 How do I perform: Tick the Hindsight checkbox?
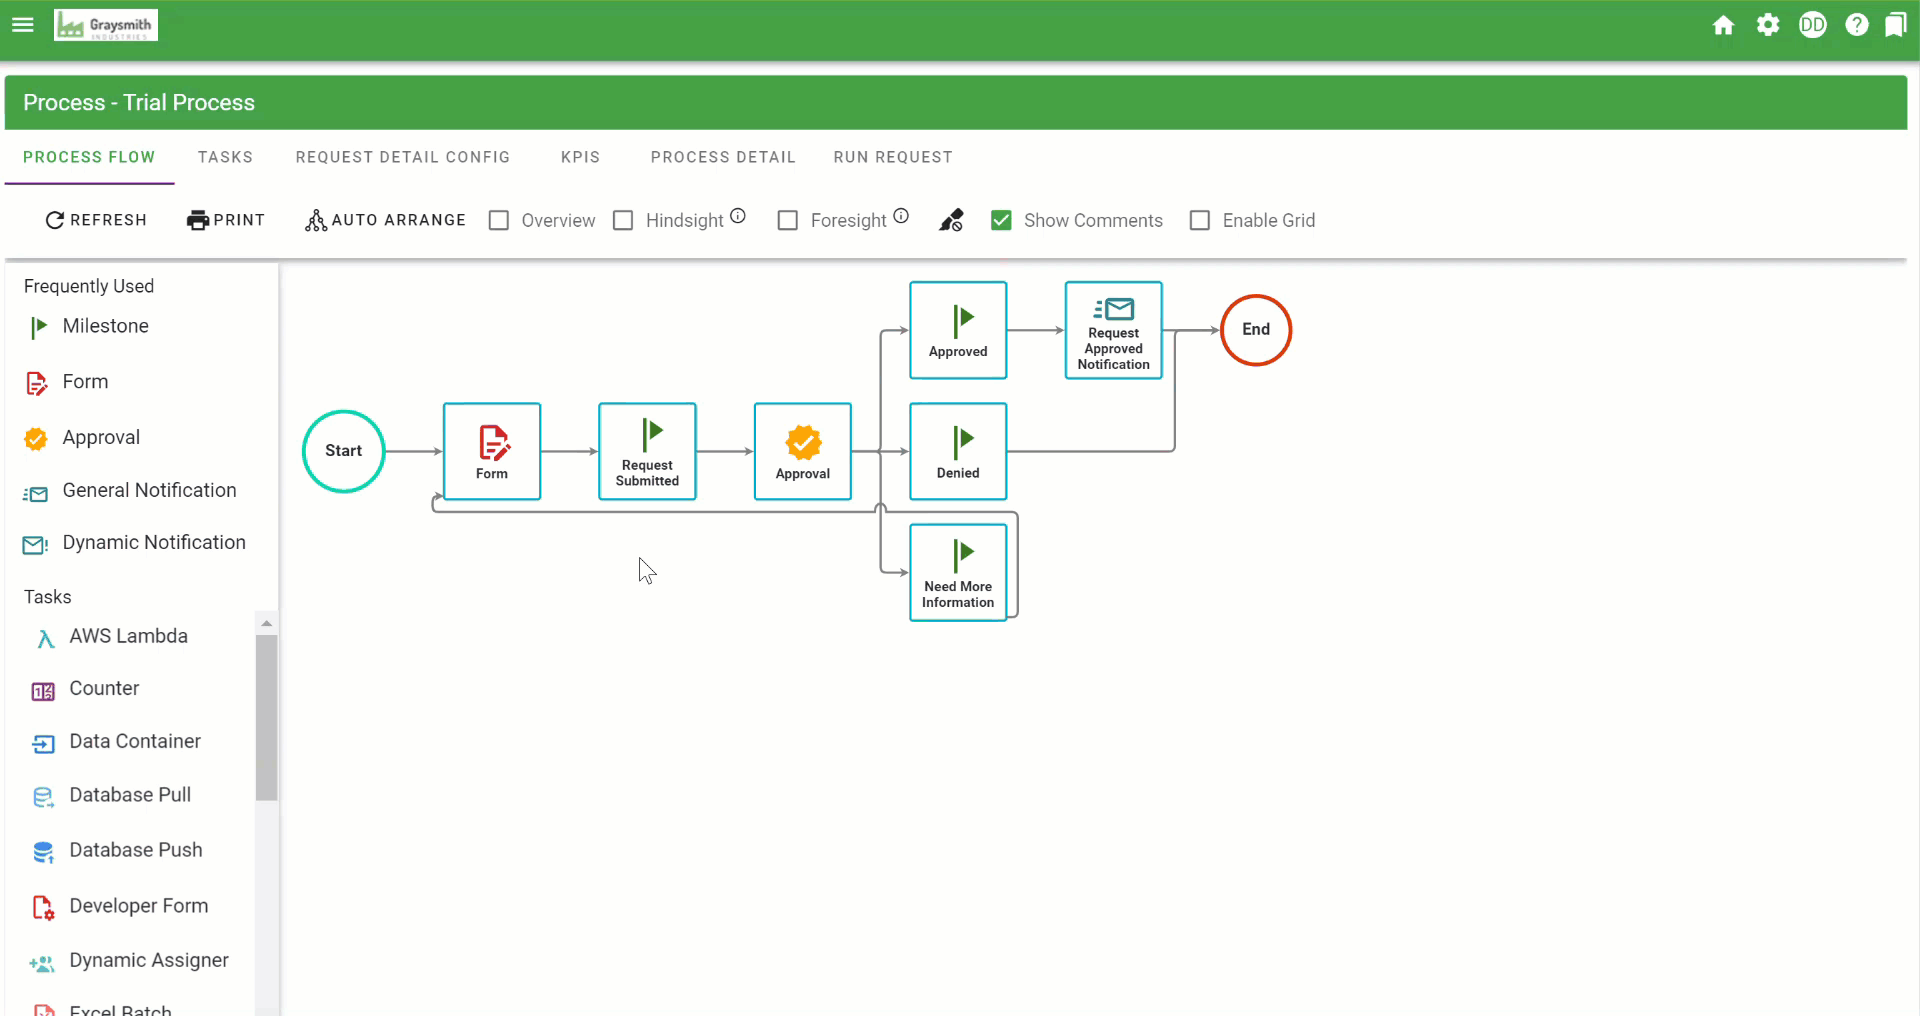(623, 220)
